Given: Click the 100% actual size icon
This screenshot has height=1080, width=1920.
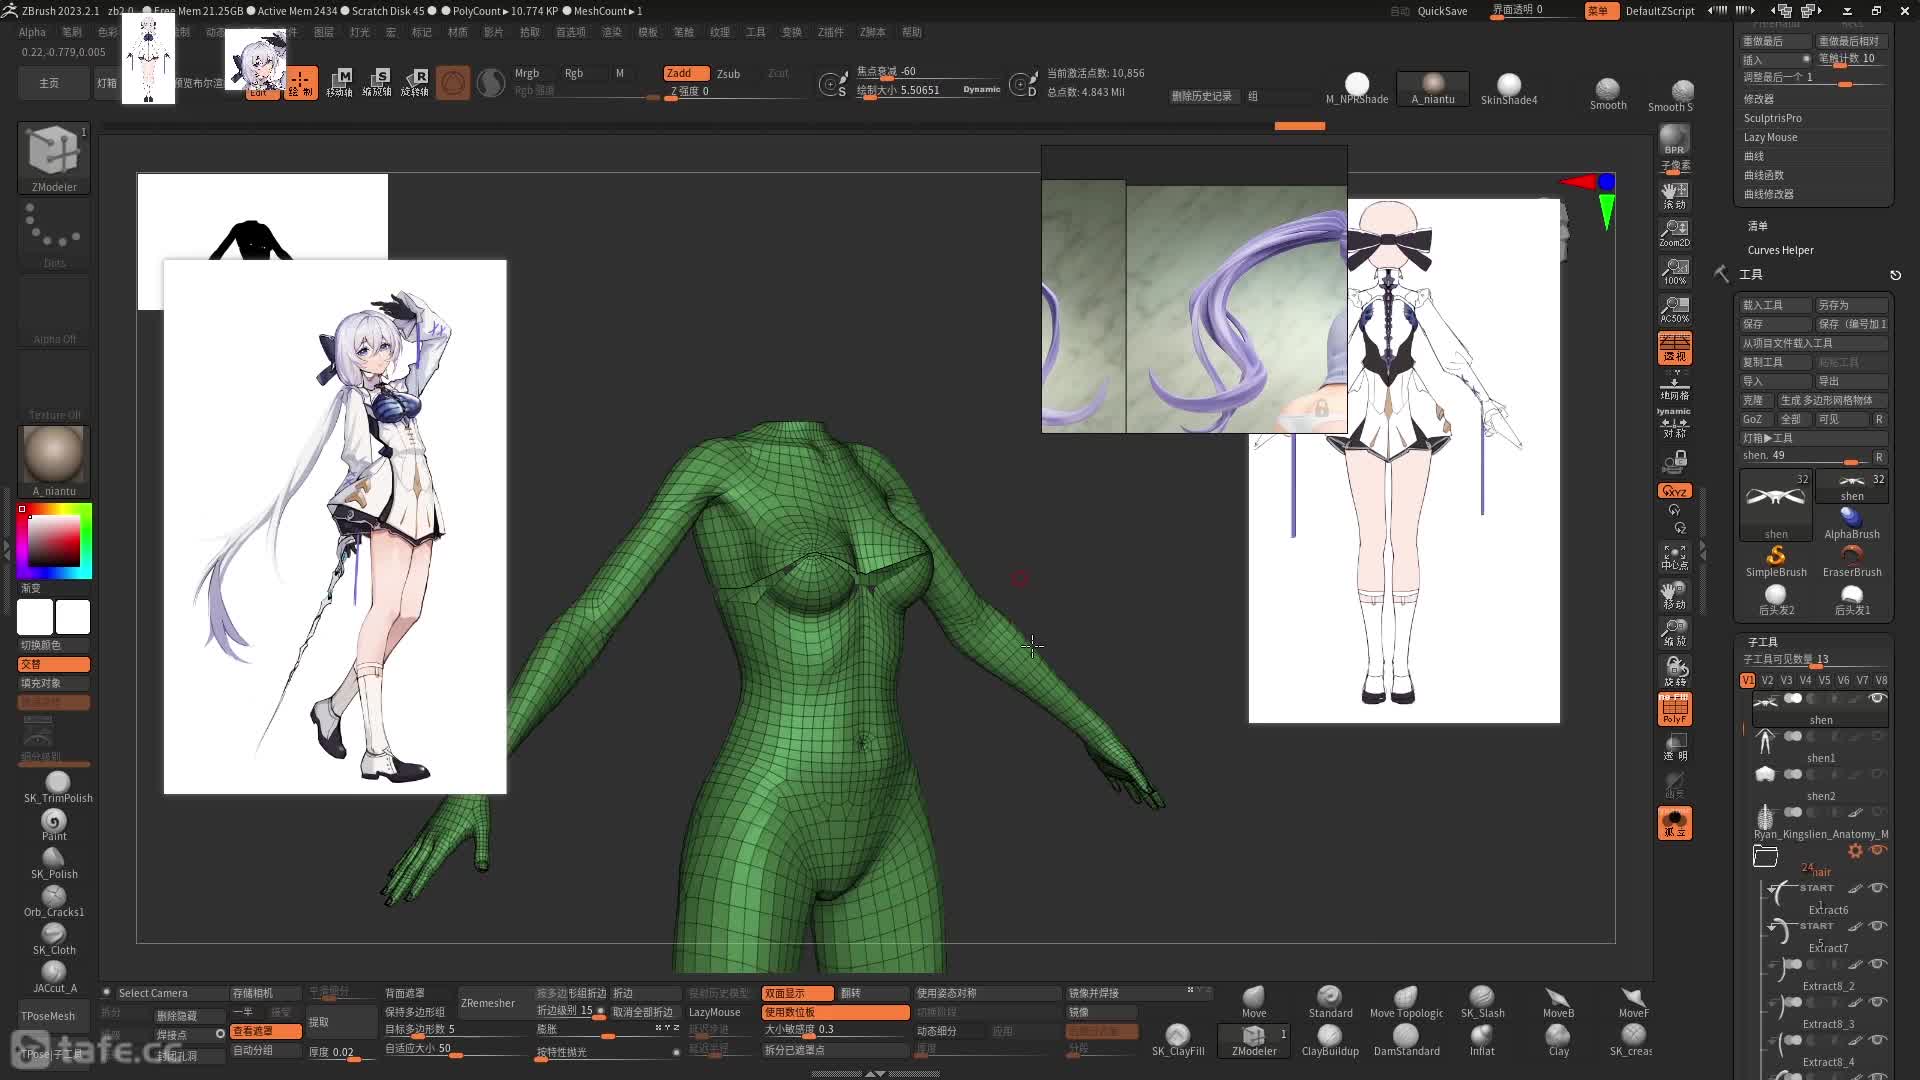Looking at the screenshot, I should coord(1674,271).
